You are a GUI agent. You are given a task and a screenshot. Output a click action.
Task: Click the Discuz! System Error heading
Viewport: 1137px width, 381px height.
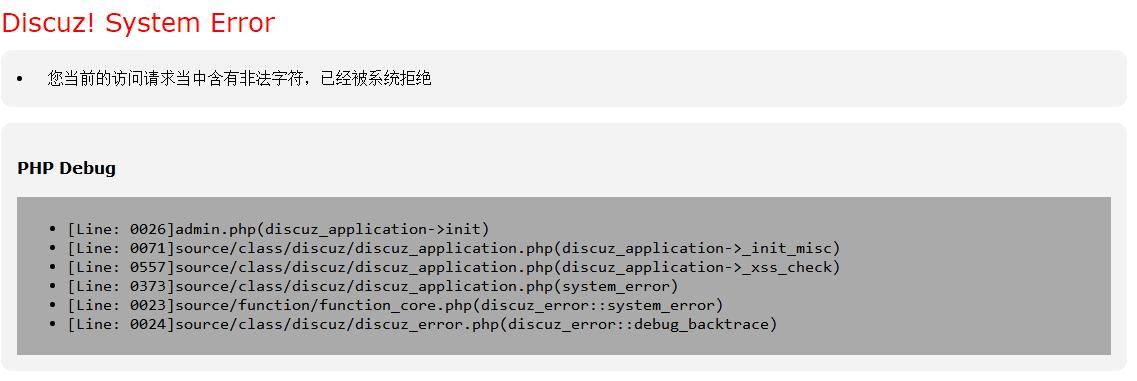coord(138,23)
